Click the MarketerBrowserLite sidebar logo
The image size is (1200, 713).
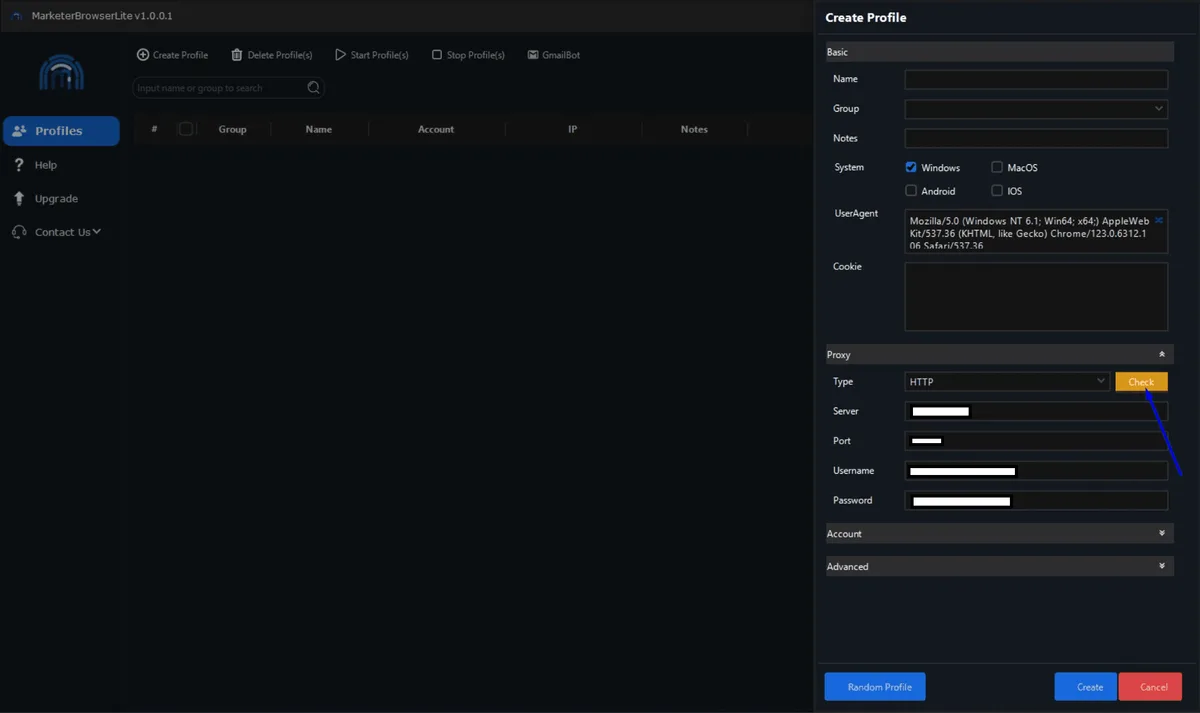61,72
